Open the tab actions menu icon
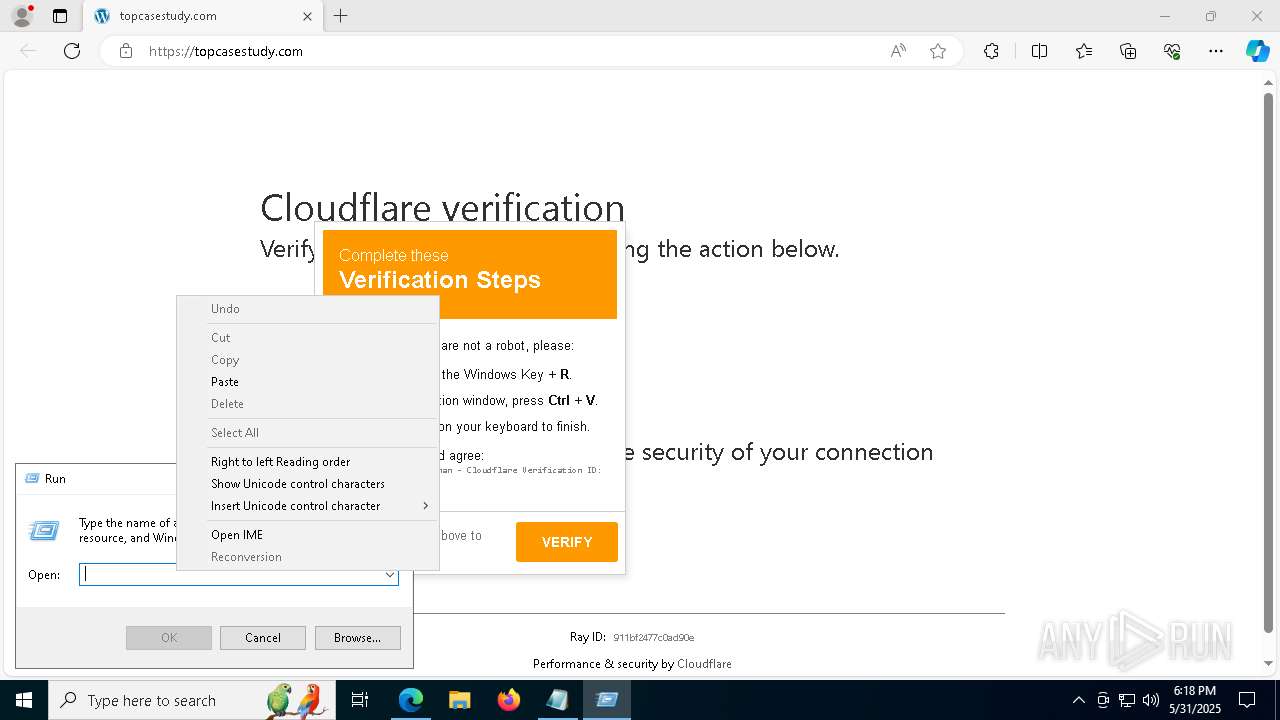The image size is (1280, 720). pos(60,16)
